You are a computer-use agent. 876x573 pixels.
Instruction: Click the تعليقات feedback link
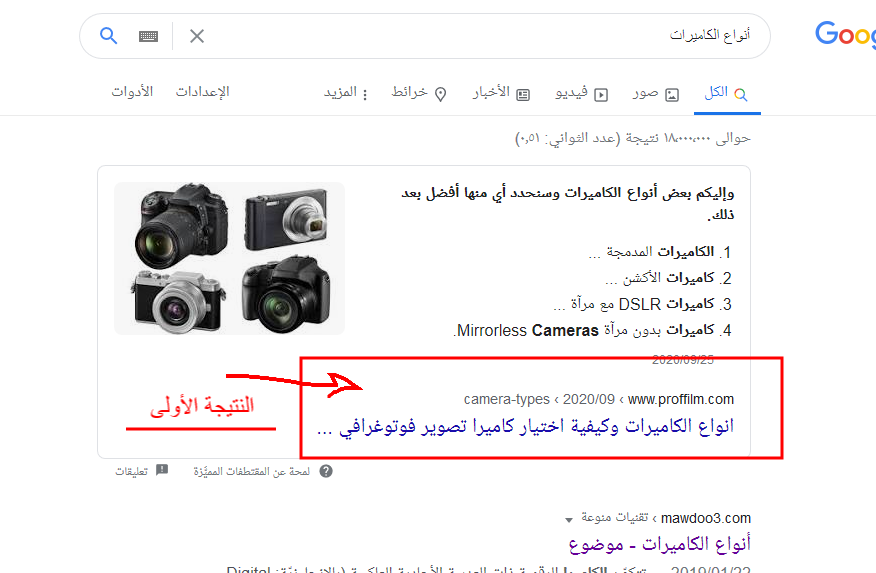click(x=131, y=471)
